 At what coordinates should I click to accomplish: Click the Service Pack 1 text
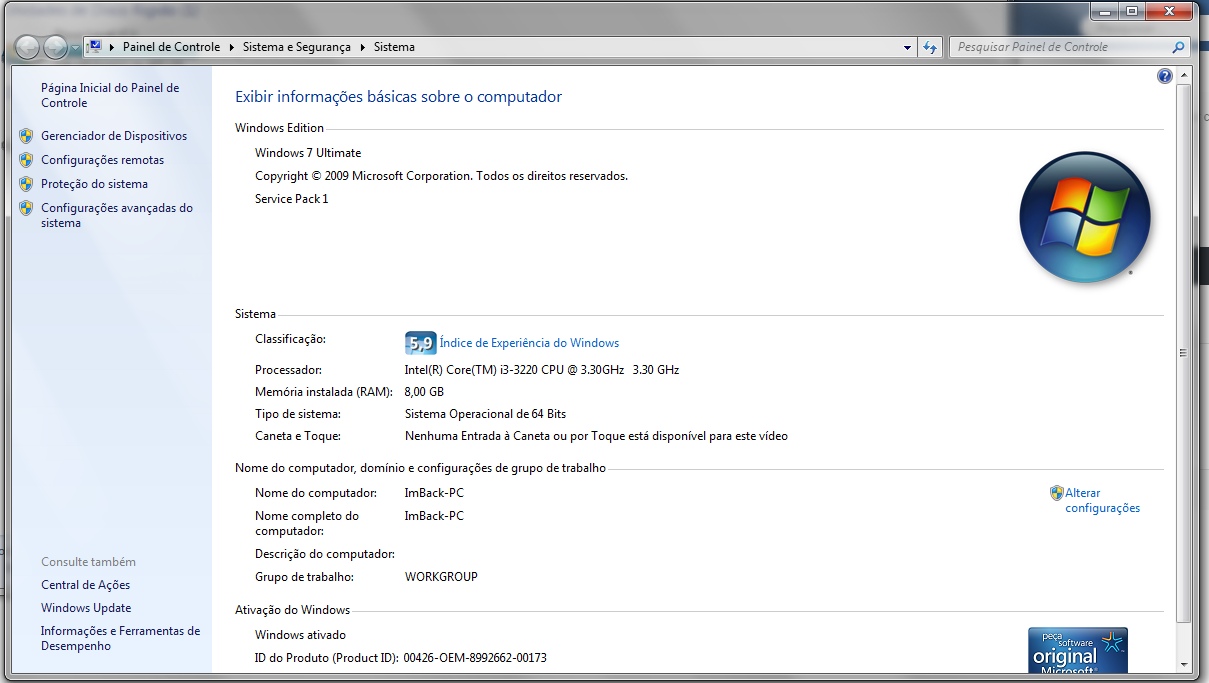coord(291,199)
